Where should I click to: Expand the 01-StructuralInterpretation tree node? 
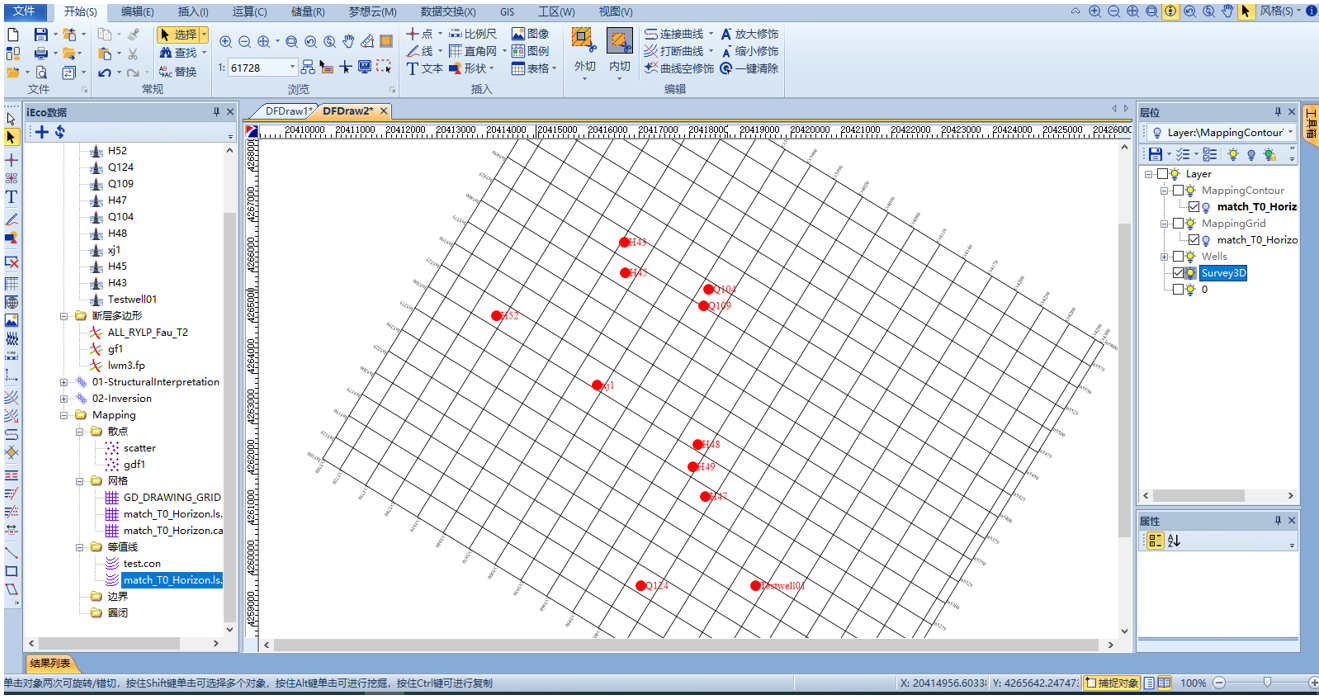click(65, 382)
